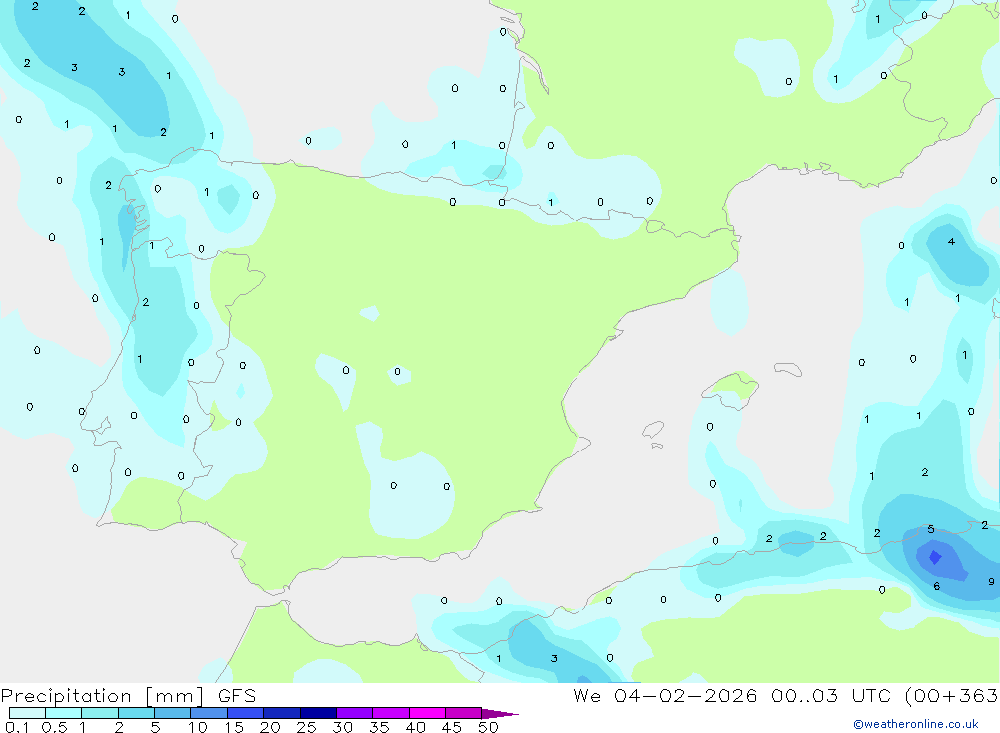Click the 0.1–0.5 mm legend color swatch

27,713
